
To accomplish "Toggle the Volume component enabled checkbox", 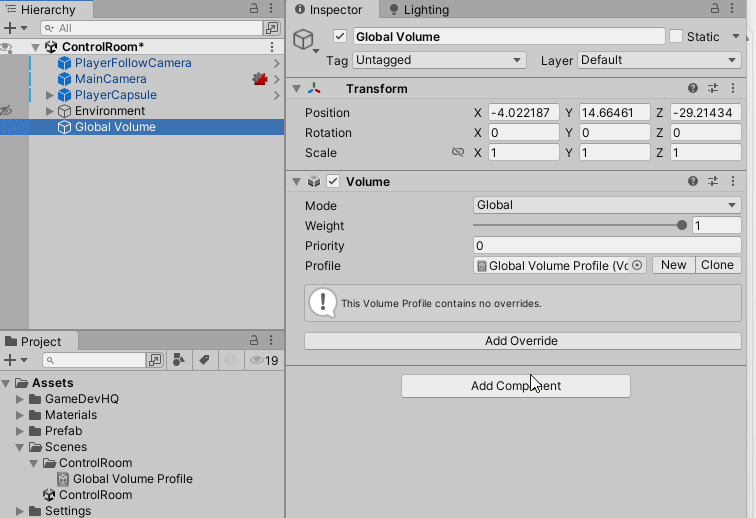I will click(x=333, y=181).
